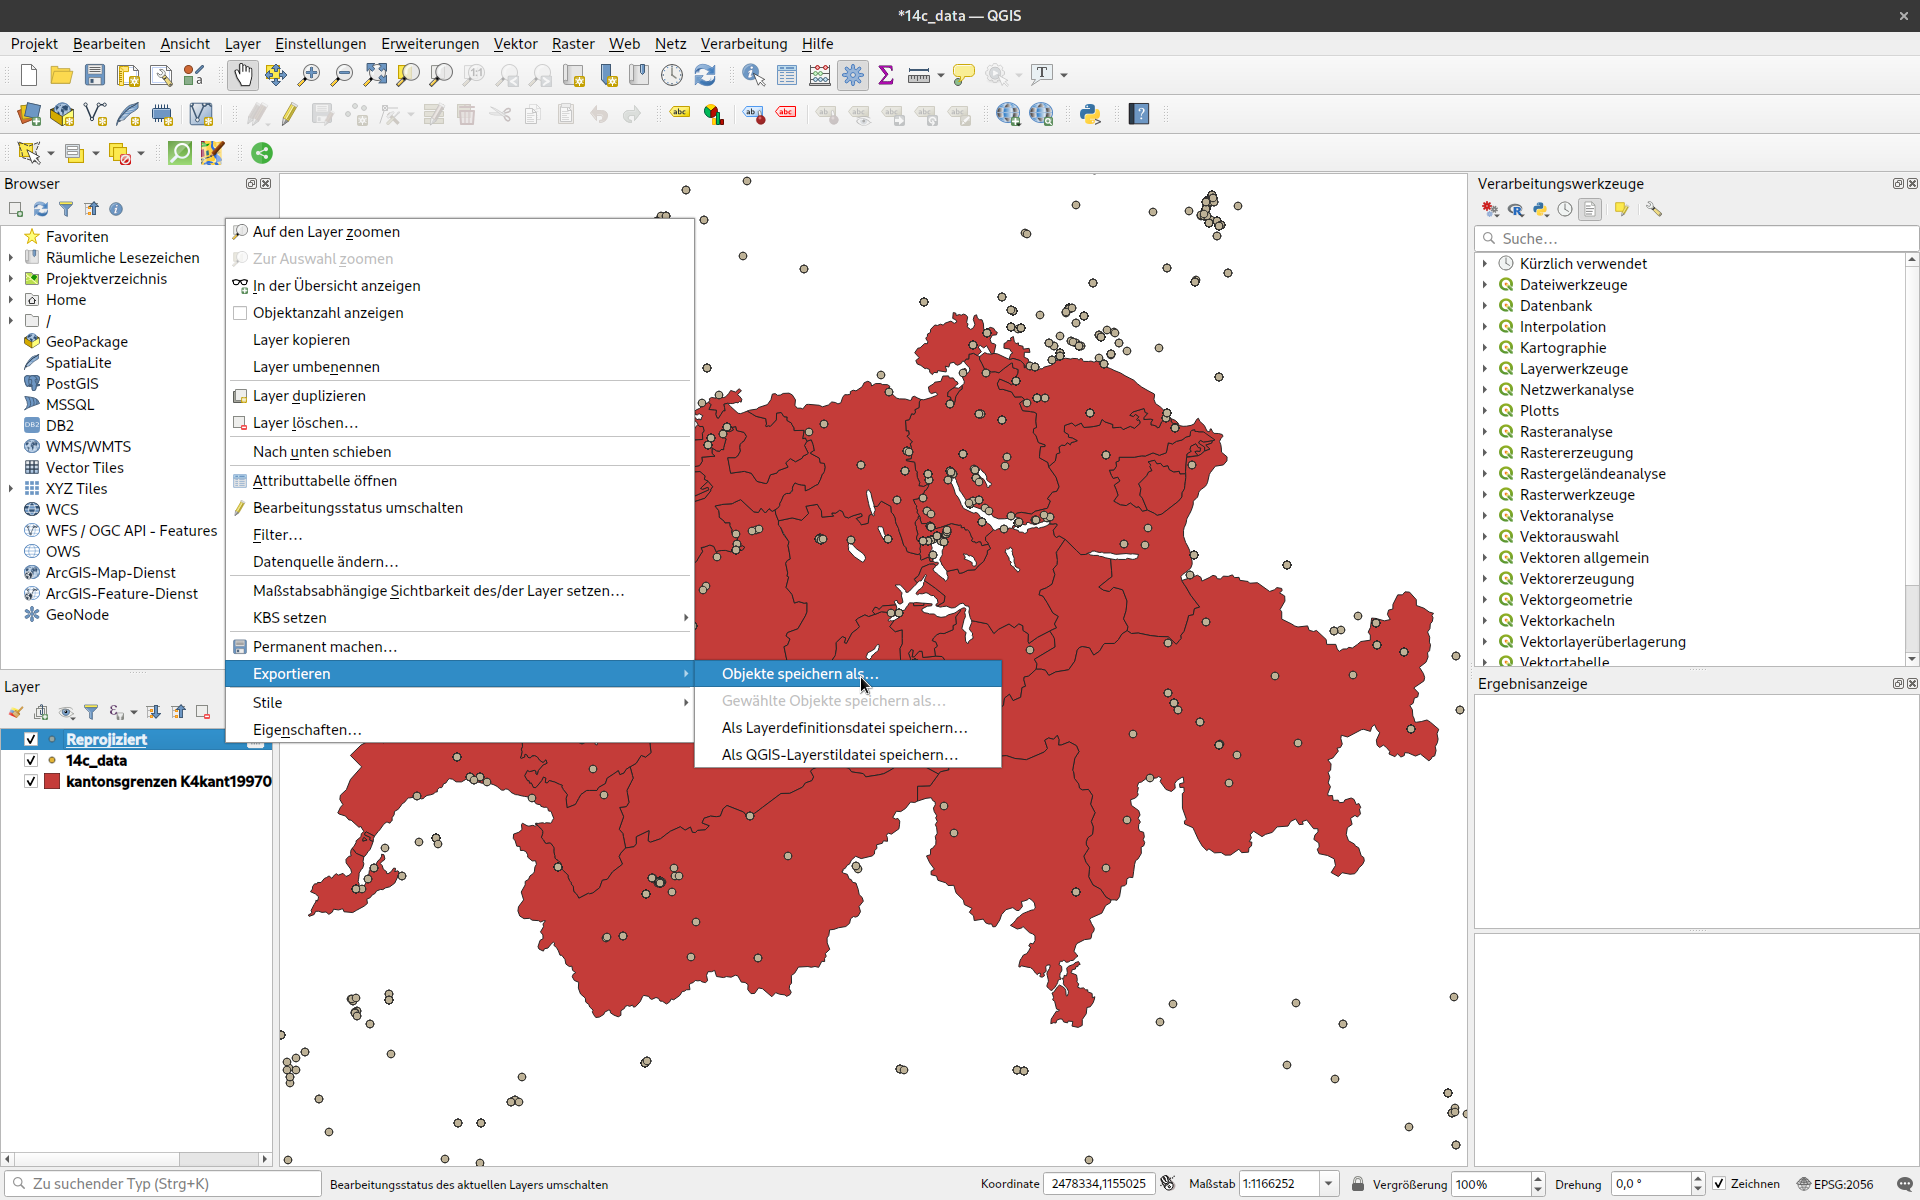Expand the XYZ Tiles browser node
The width and height of the screenshot is (1920, 1200).
click(x=11, y=489)
